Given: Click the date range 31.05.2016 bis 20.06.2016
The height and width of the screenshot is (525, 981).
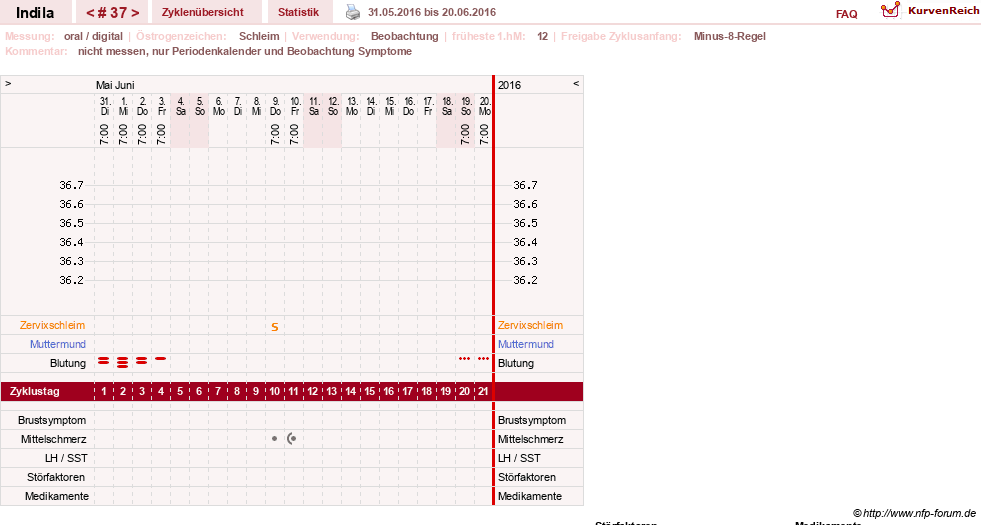Looking at the screenshot, I should [432, 13].
